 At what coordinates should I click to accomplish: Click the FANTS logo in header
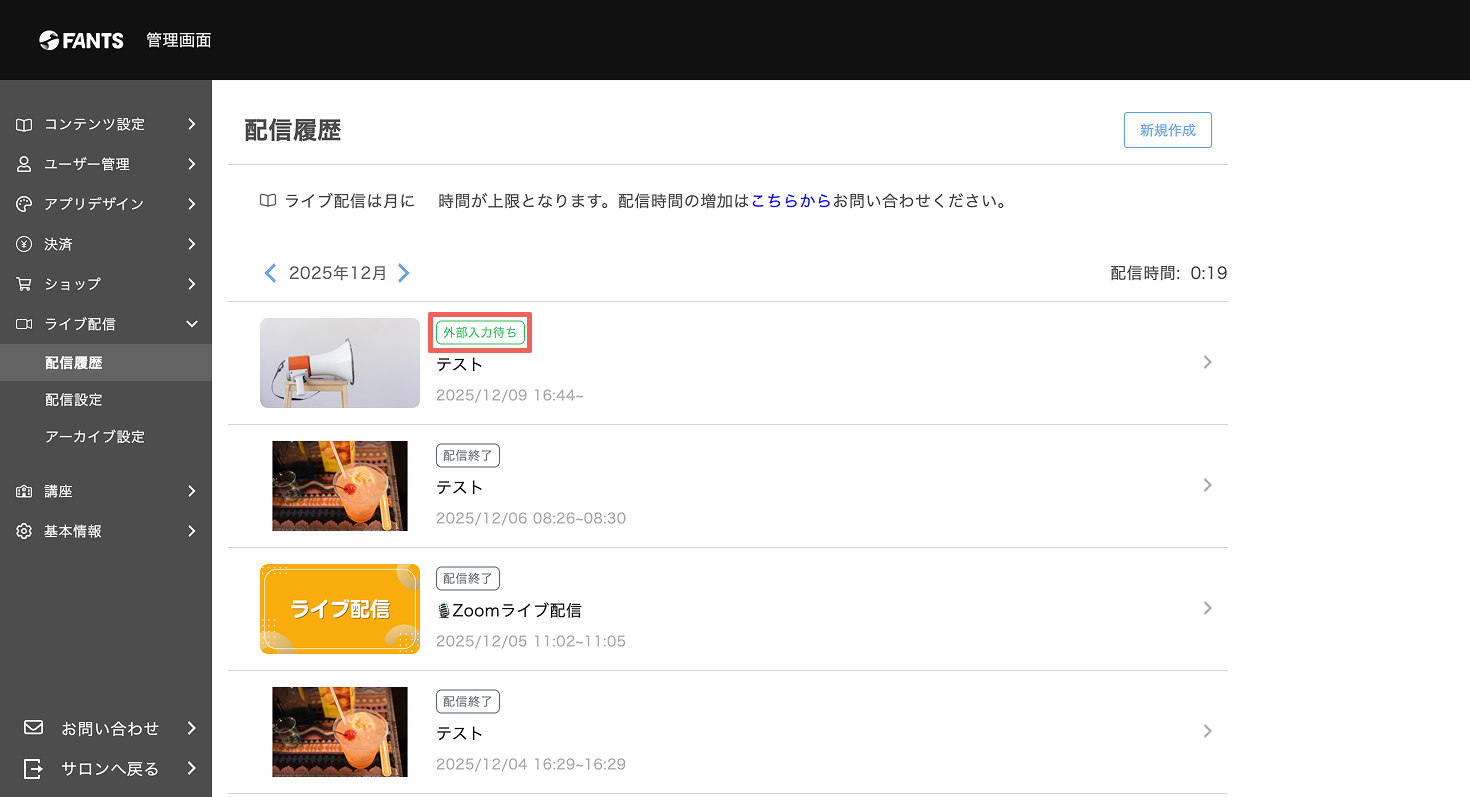[81, 40]
